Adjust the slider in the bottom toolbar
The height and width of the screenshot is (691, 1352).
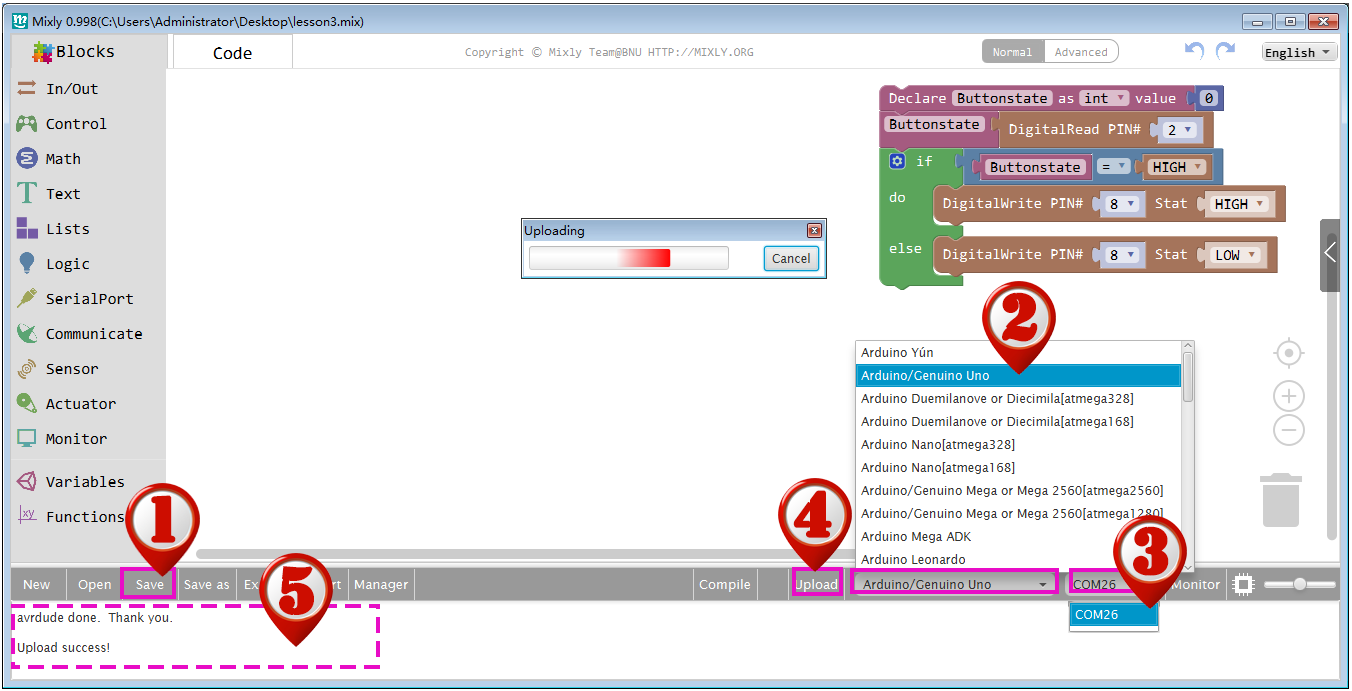1299,584
